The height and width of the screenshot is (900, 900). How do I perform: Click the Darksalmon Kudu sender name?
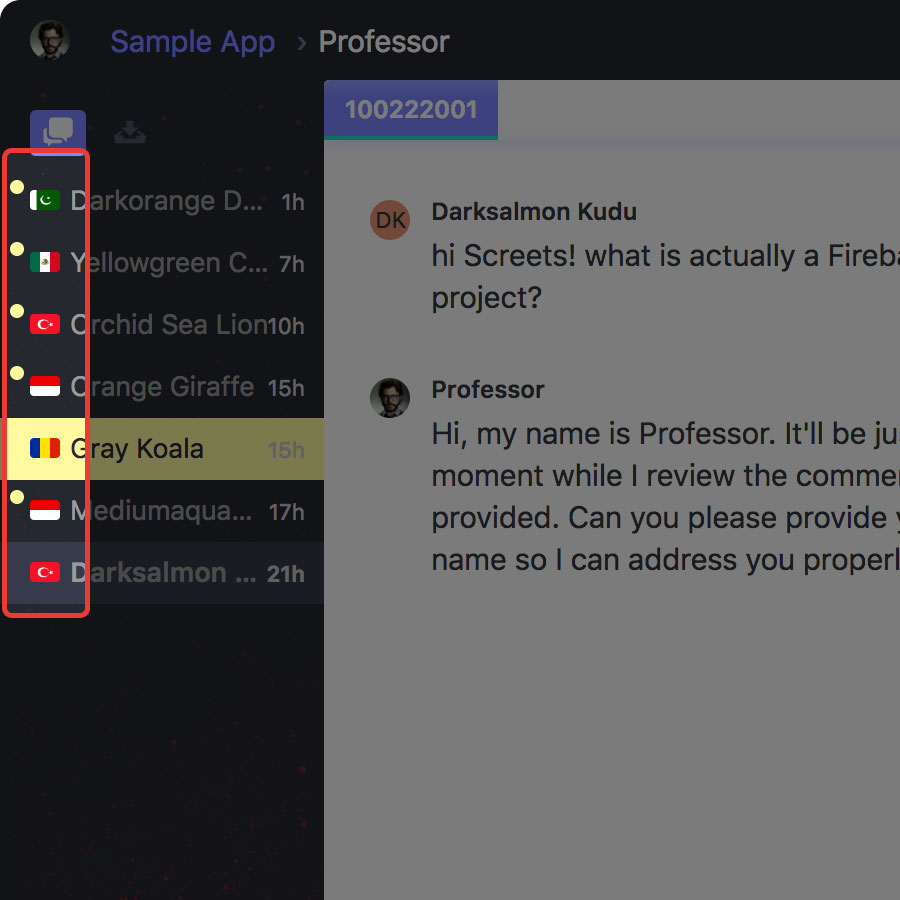coord(533,212)
